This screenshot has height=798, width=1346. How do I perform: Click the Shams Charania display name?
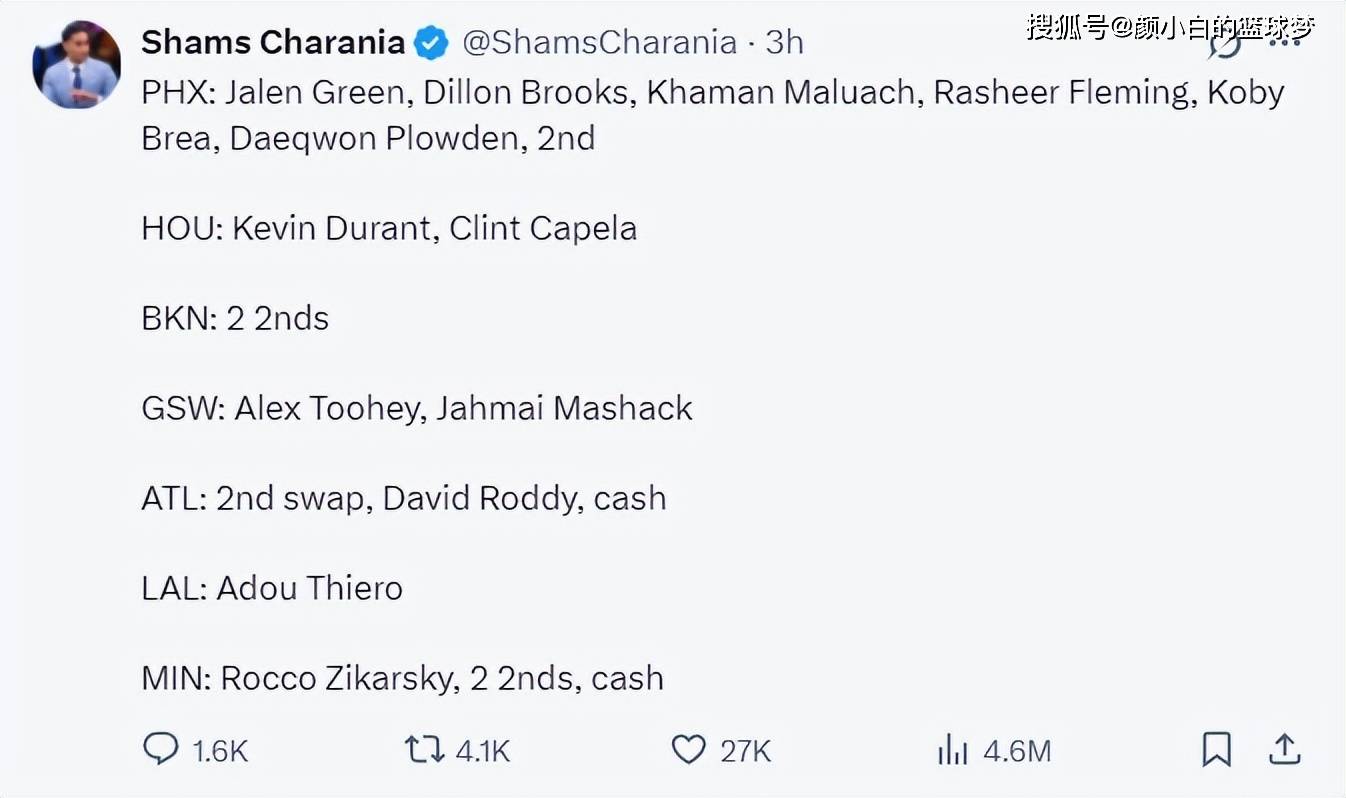coord(272,42)
